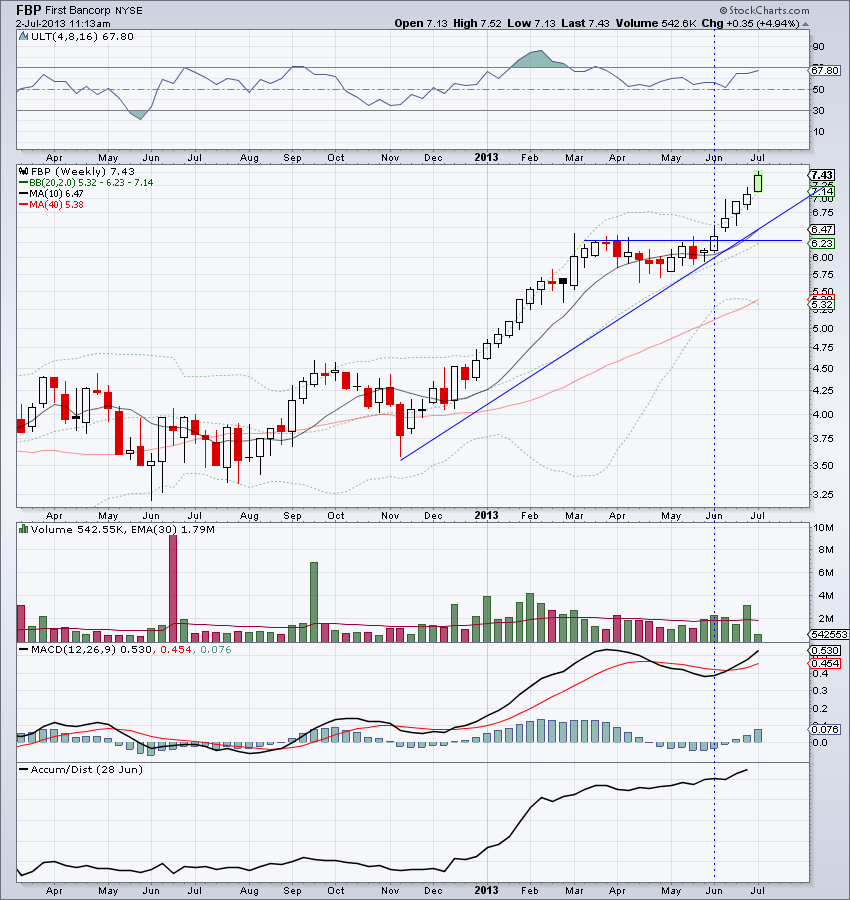Image resolution: width=850 pixels, height=900 pixels.
Task: Click the 2-Jul-2013 11:13am timestamp
Action: click(63, 24)
